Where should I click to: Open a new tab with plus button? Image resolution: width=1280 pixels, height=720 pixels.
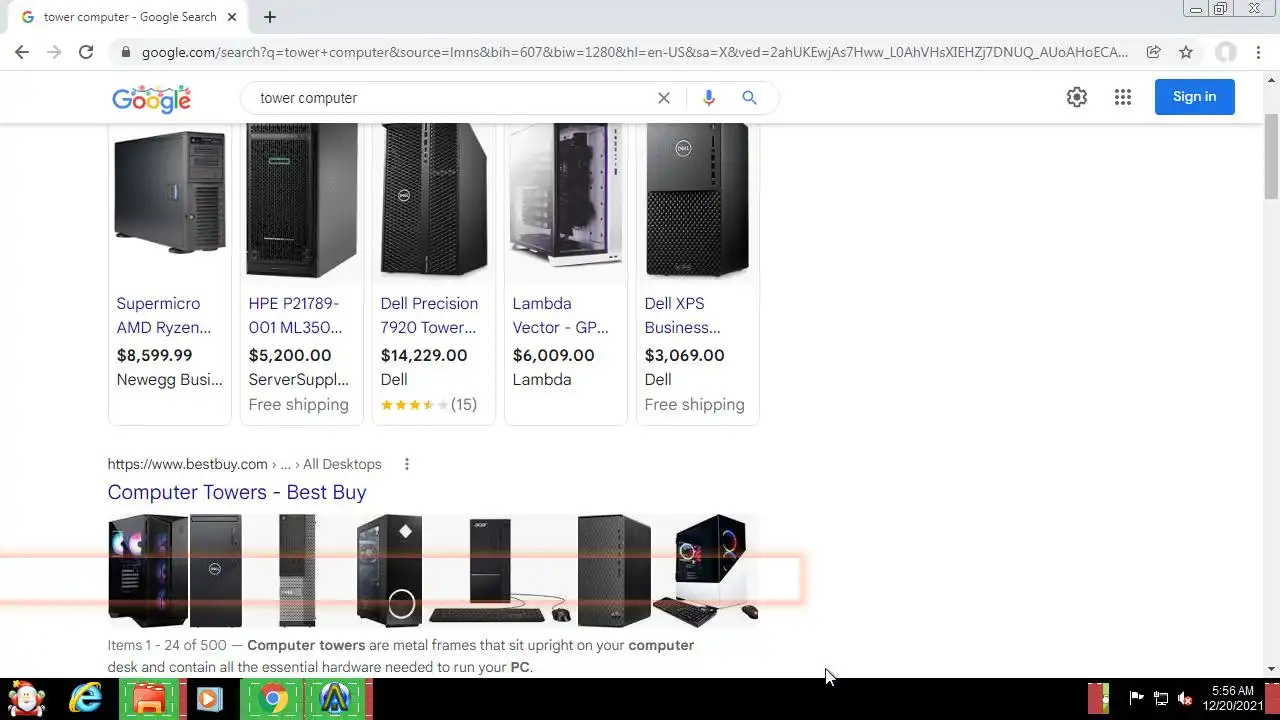(x=270, y=17)
